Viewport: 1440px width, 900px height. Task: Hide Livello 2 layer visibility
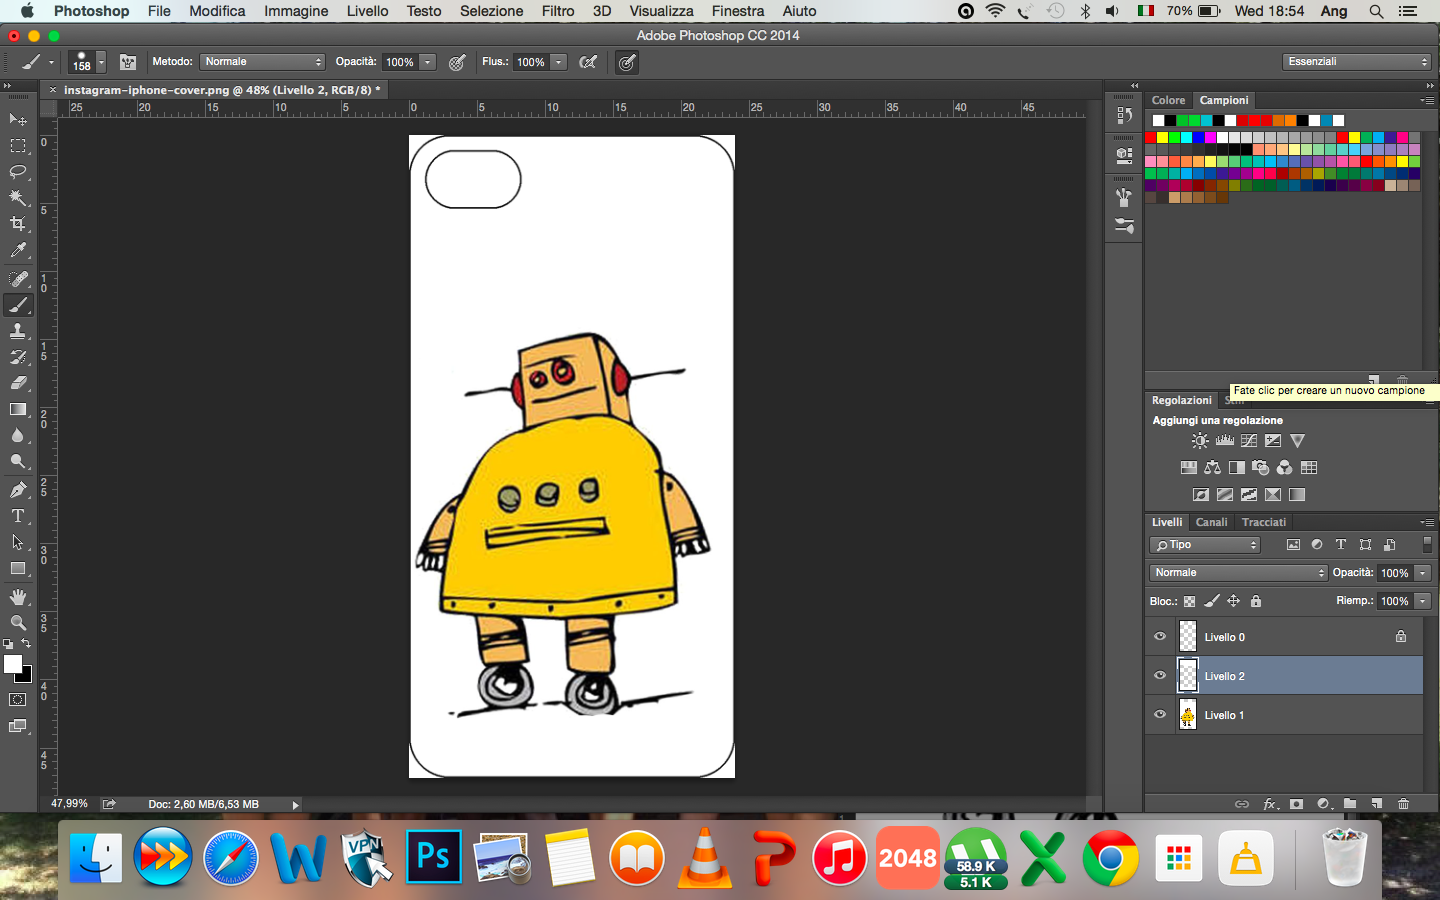[x=1160, y=676]
